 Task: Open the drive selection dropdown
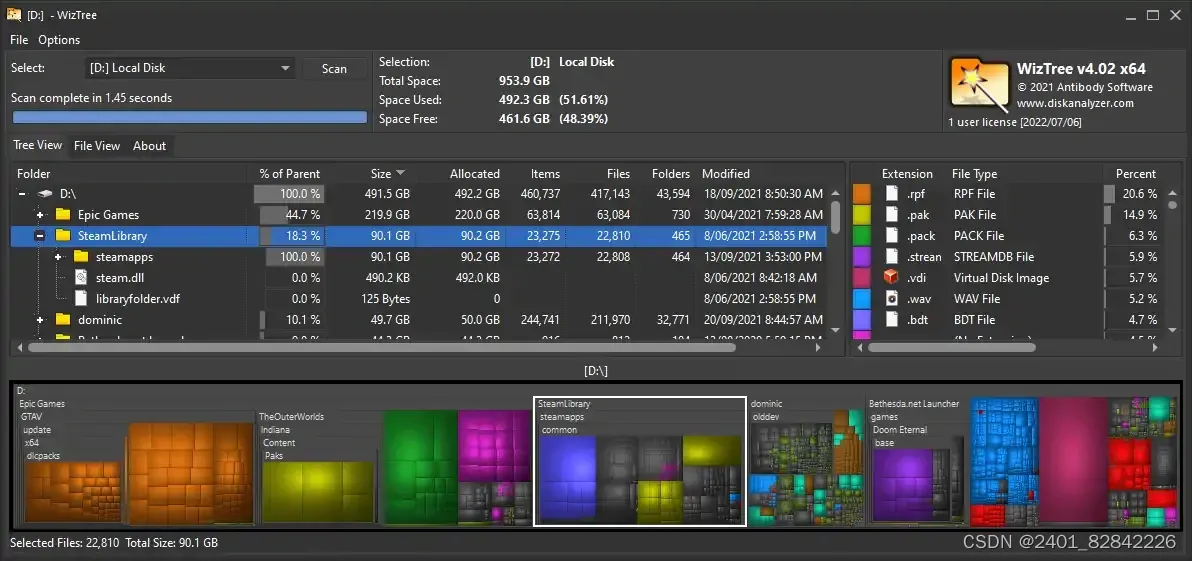click(189, 68)
